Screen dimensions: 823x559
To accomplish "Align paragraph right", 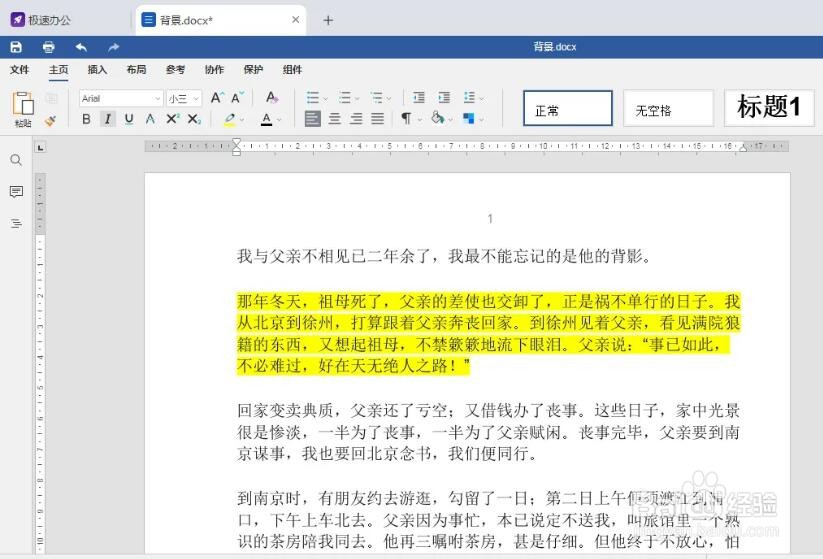I will click(x=356, y=119).
